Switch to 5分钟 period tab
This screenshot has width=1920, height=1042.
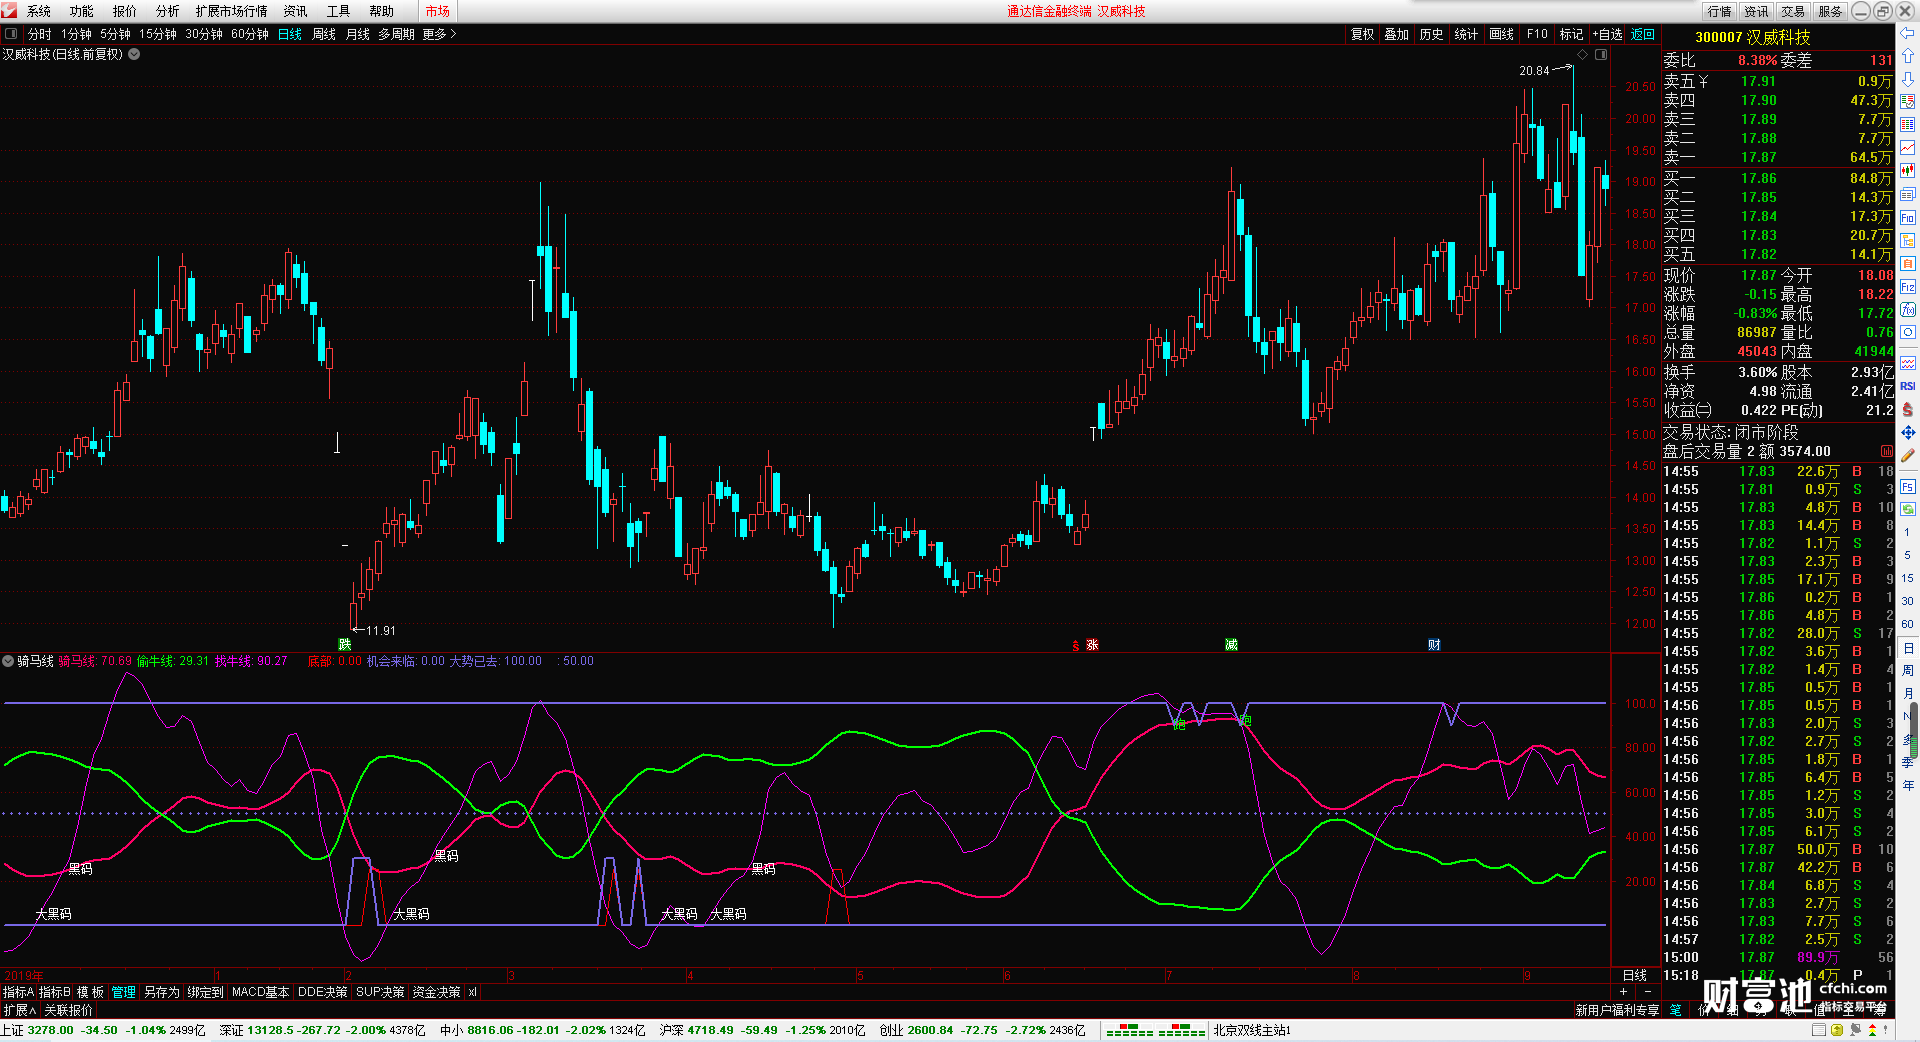(x=115, y=34)
